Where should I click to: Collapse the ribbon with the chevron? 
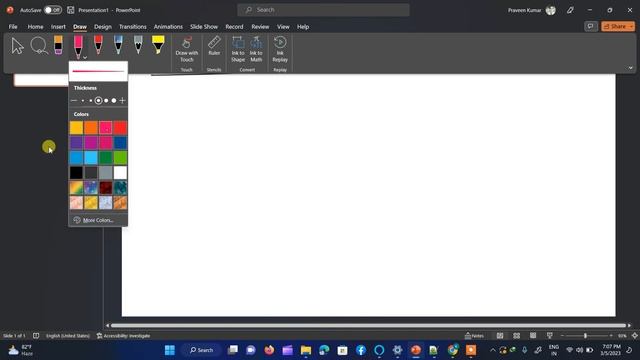(x=631, y=68)
